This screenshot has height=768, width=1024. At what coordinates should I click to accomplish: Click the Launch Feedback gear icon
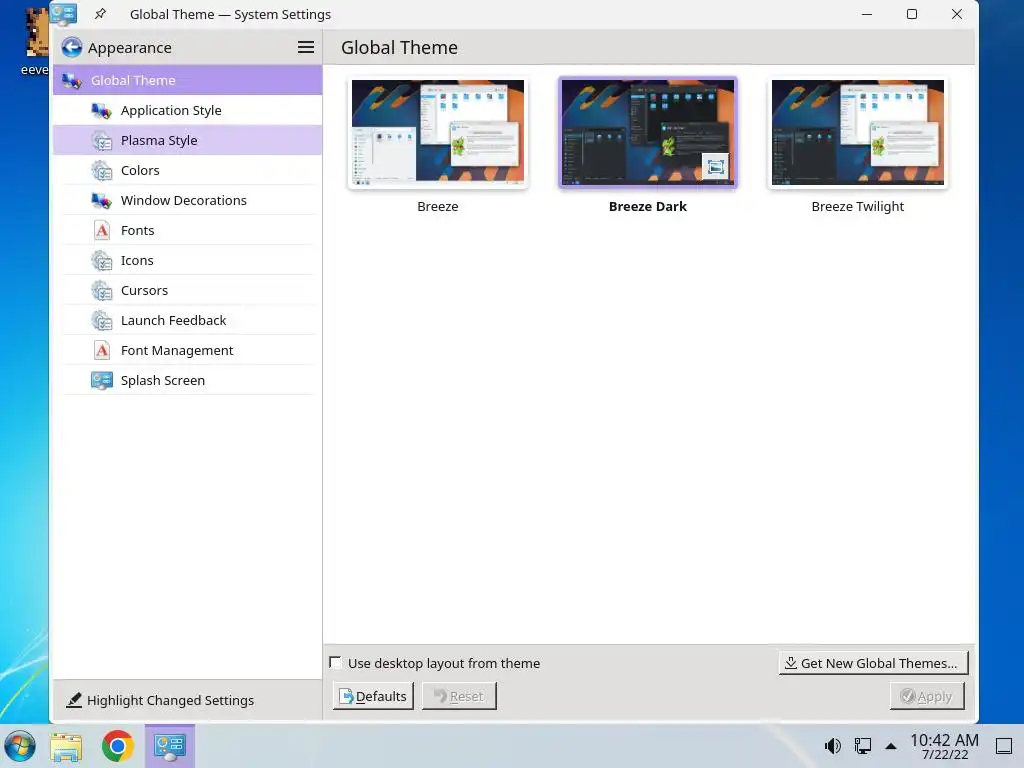[x=101, y=321]
